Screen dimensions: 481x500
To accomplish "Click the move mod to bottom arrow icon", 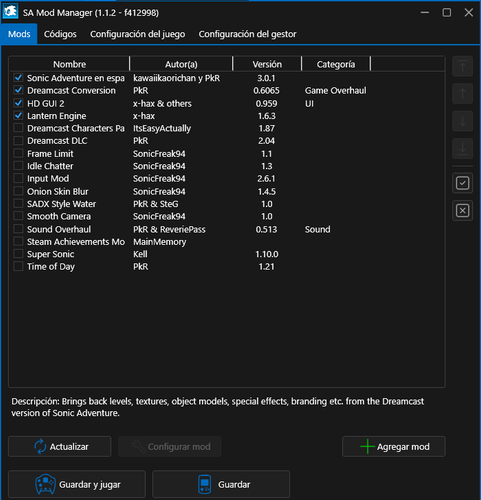I will [462, 149].
